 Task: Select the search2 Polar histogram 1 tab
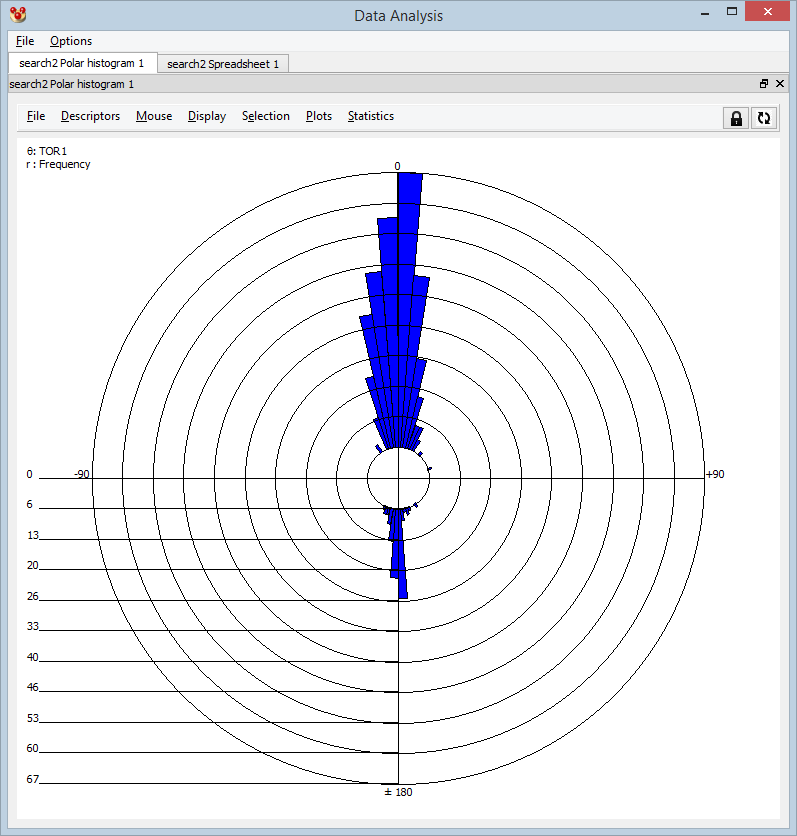pos(82,63)
